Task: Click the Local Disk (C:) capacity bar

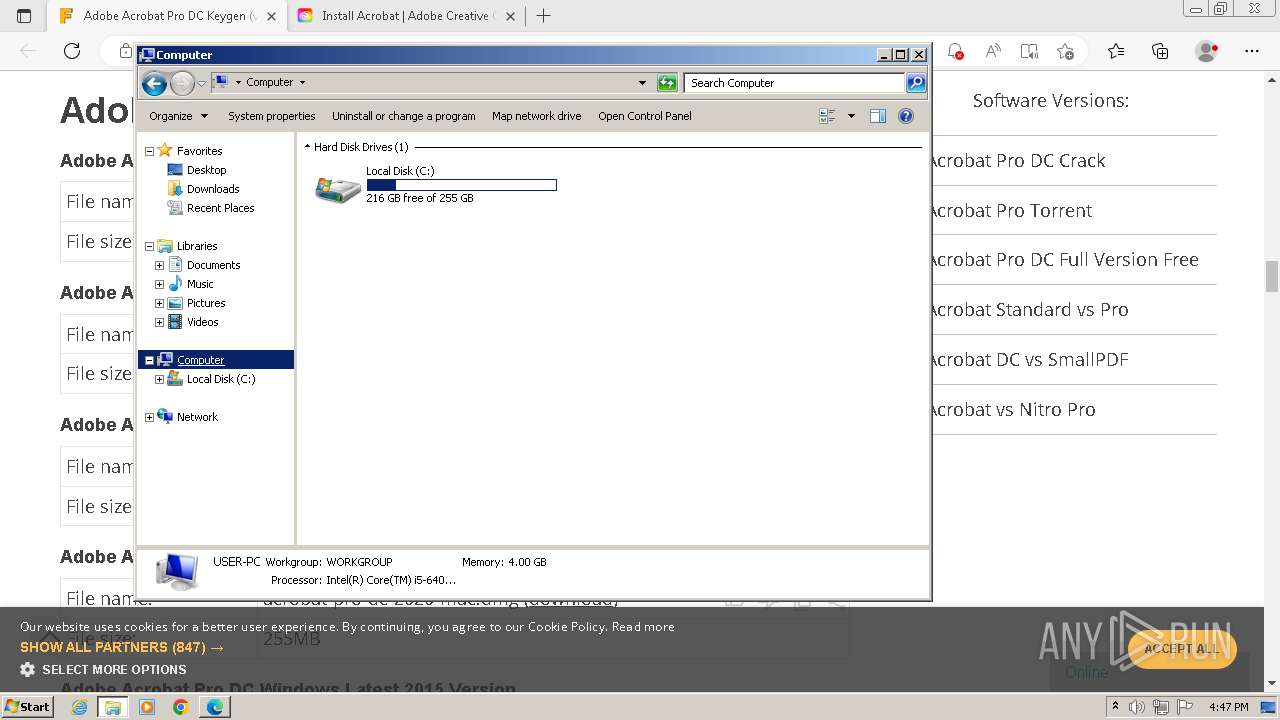Action: point(461,185)
